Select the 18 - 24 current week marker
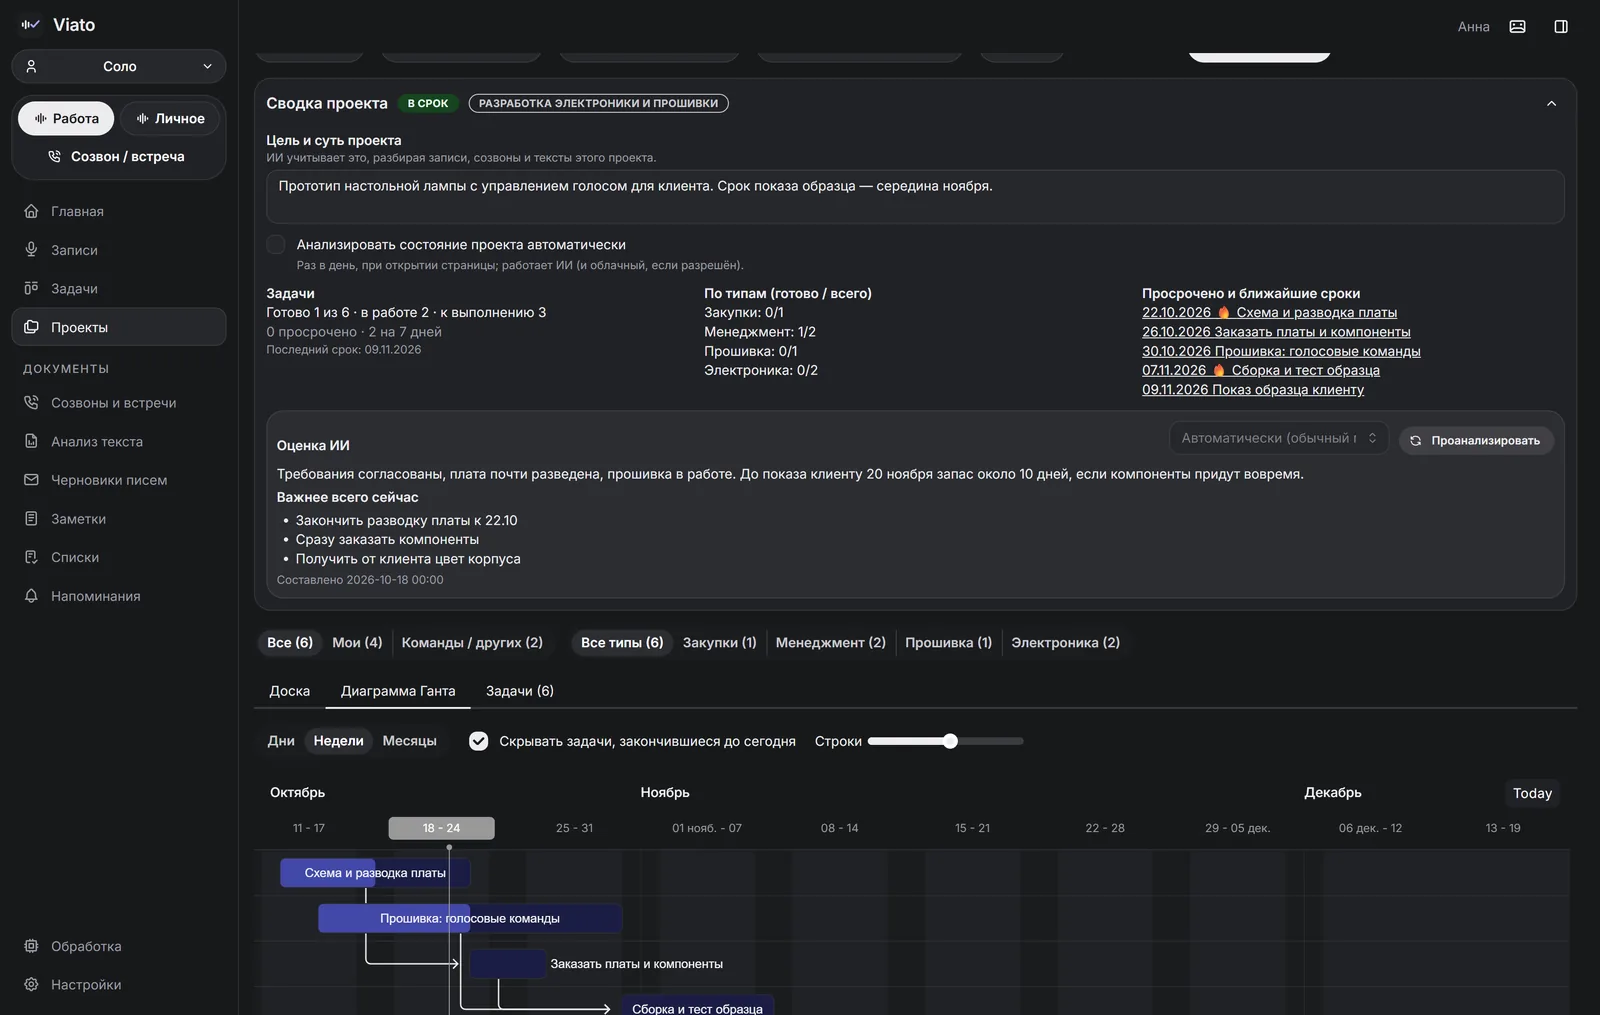The width and height of the screenshot is (1600, 1015). pos(441,828)
